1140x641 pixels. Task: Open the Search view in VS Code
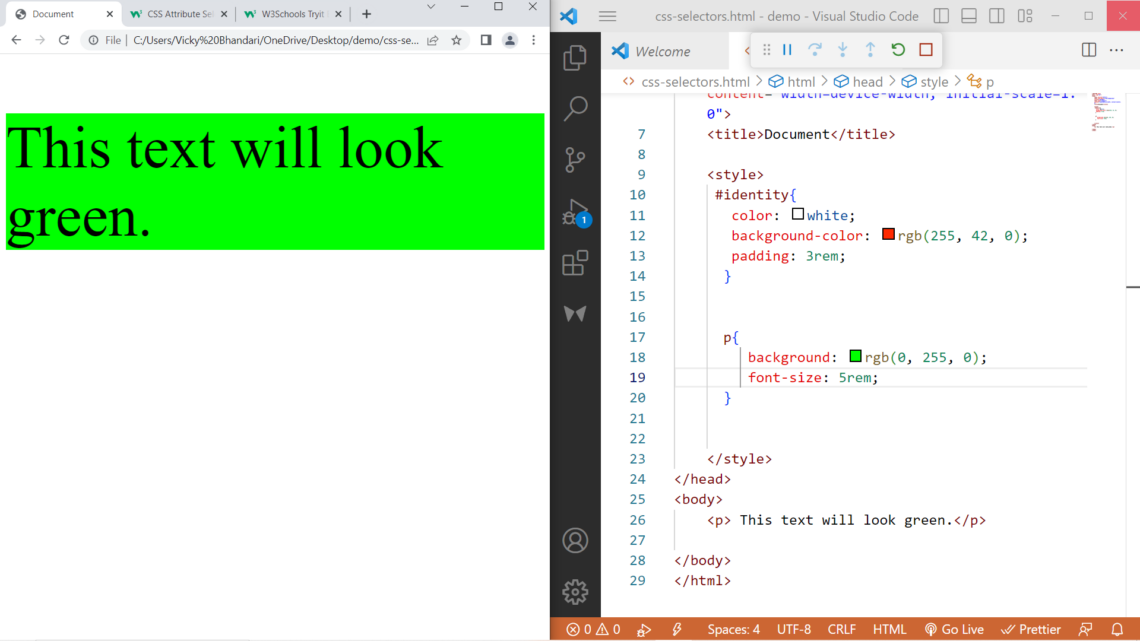[x=575, y=109]
